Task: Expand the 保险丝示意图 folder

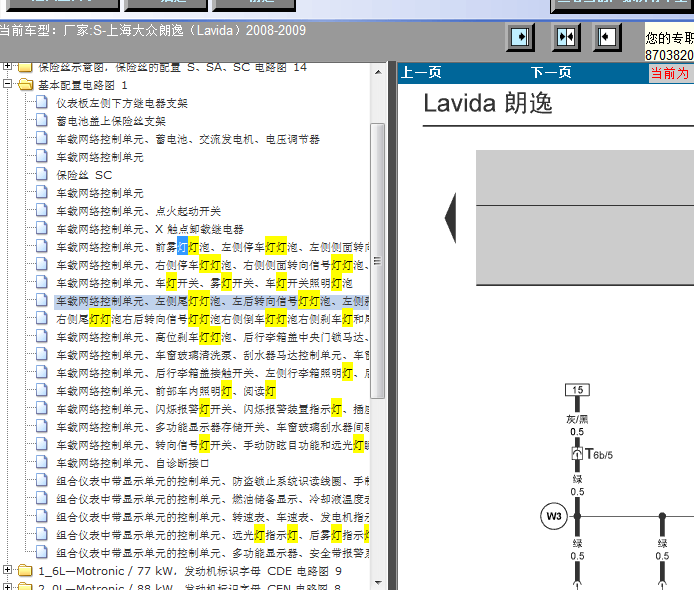Action: 7,66
